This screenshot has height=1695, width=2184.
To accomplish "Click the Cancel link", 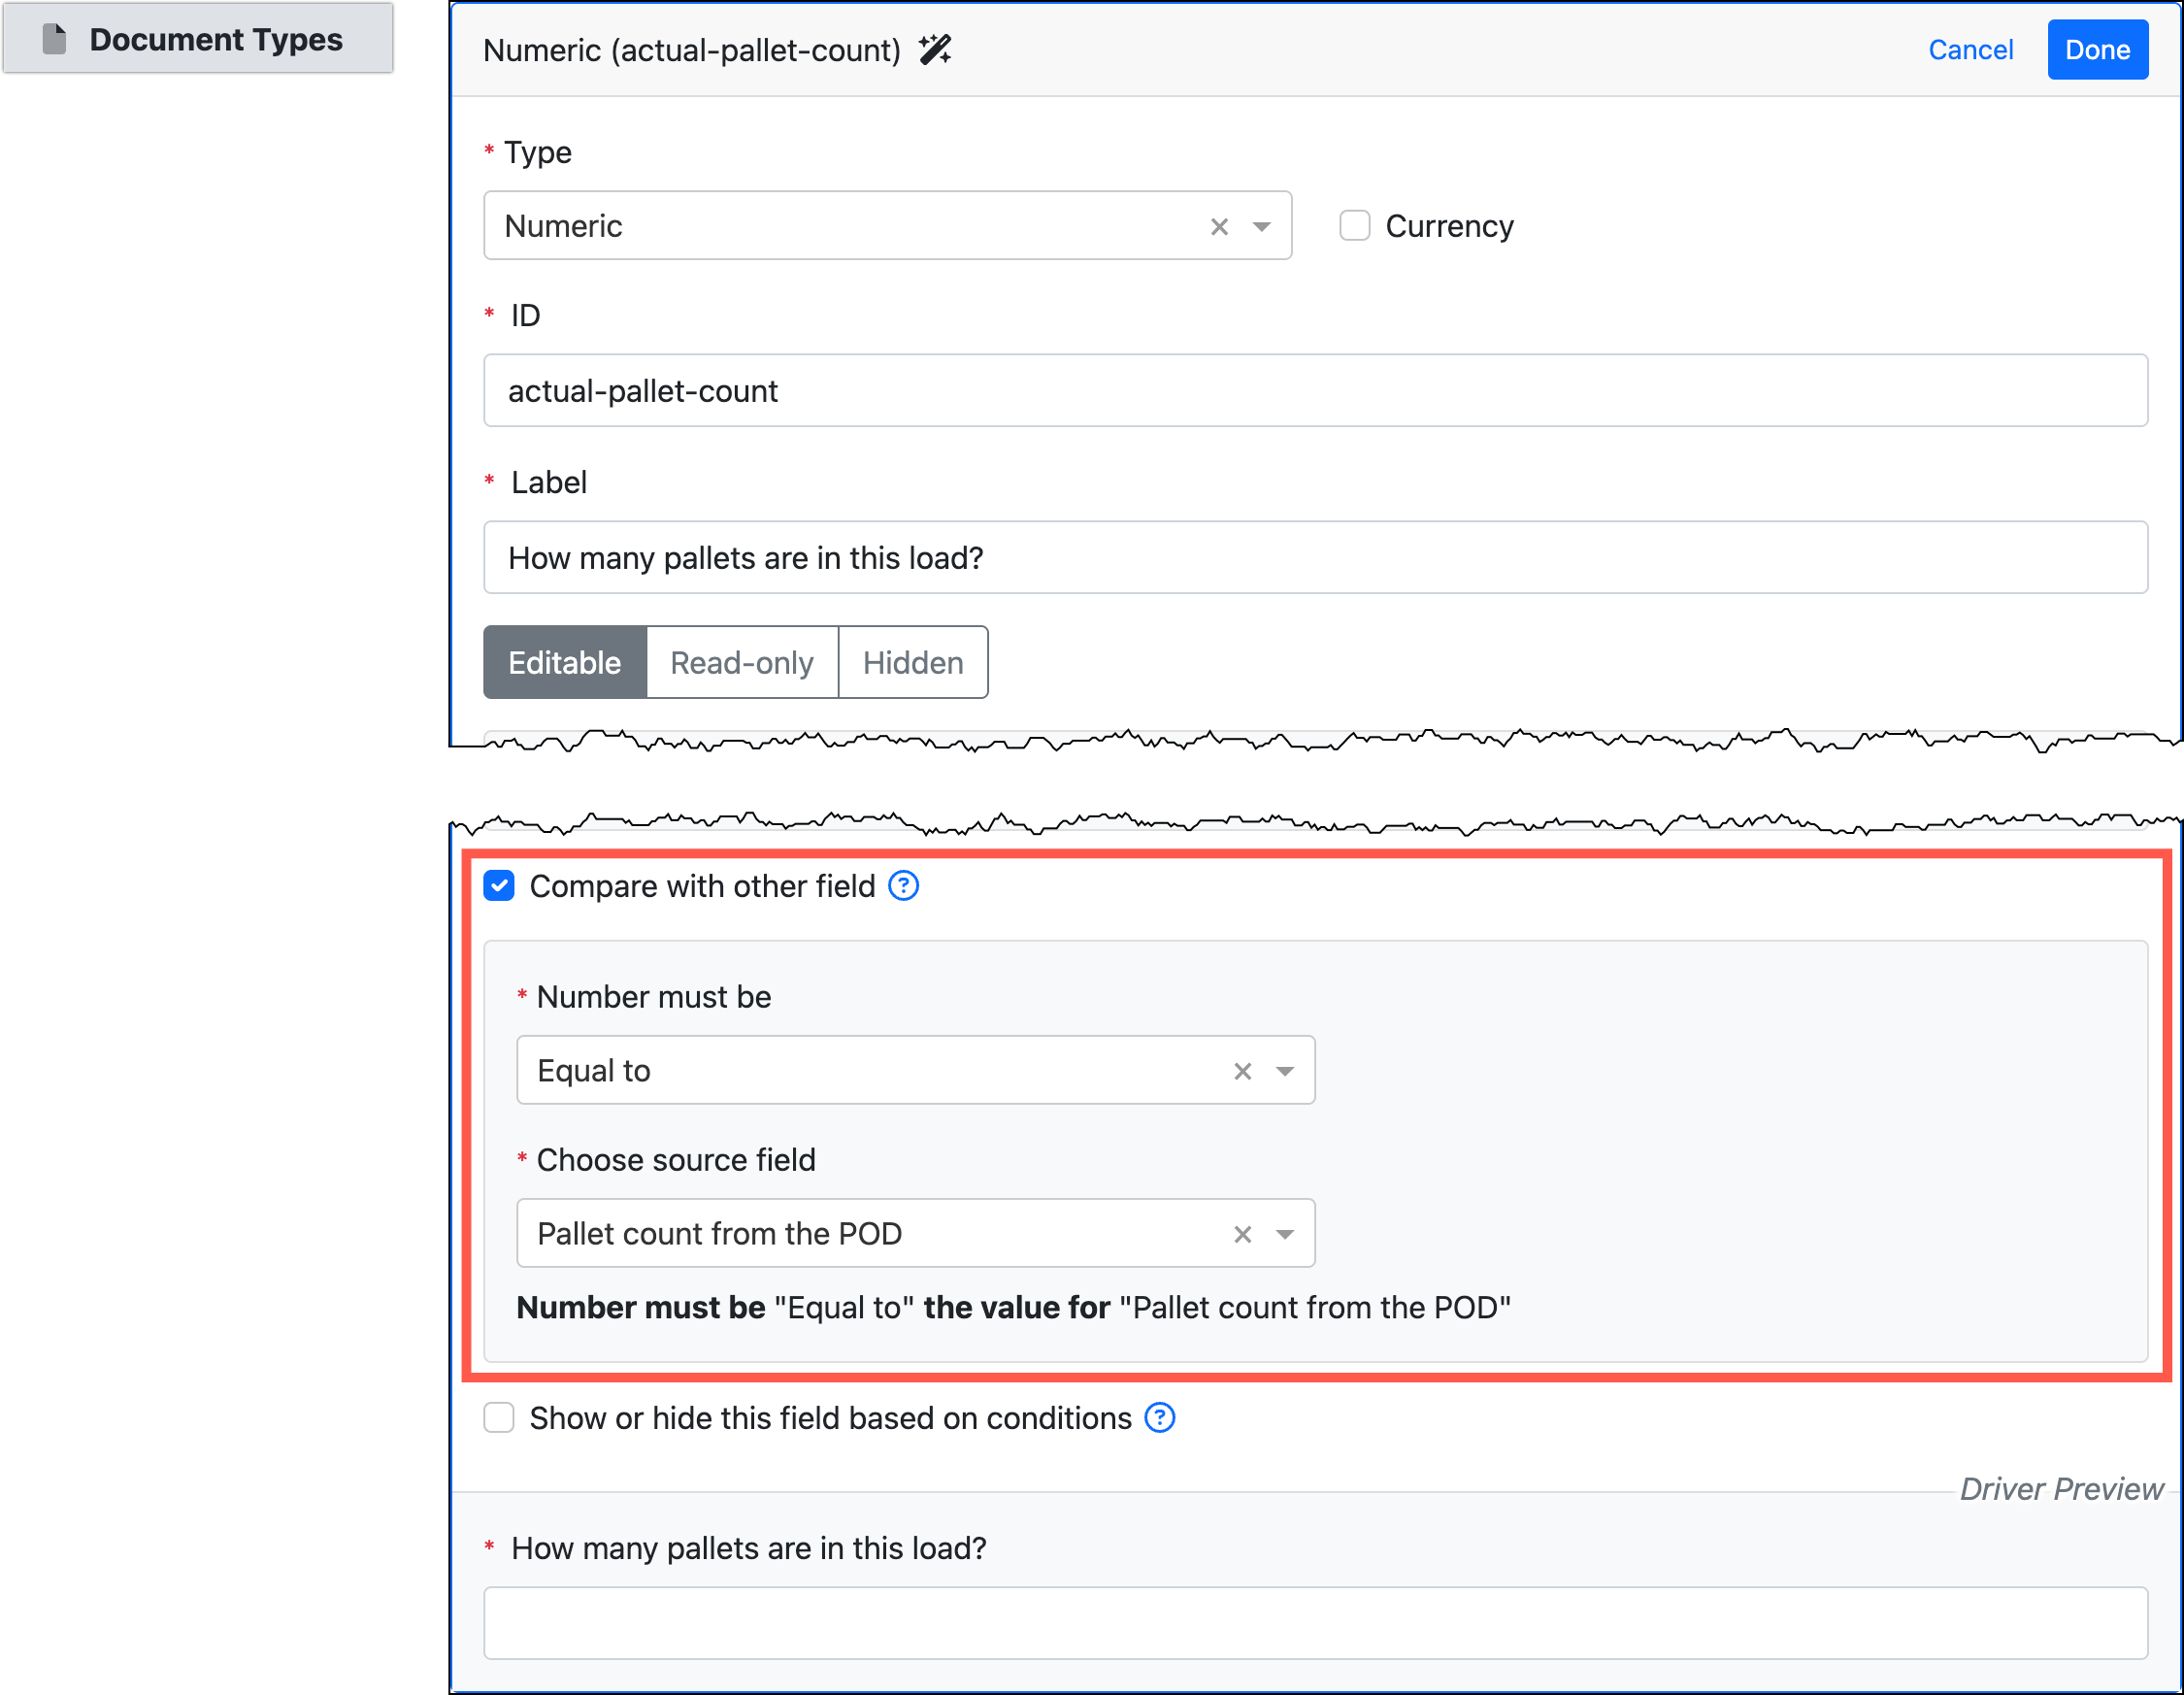I will 1970,50.
